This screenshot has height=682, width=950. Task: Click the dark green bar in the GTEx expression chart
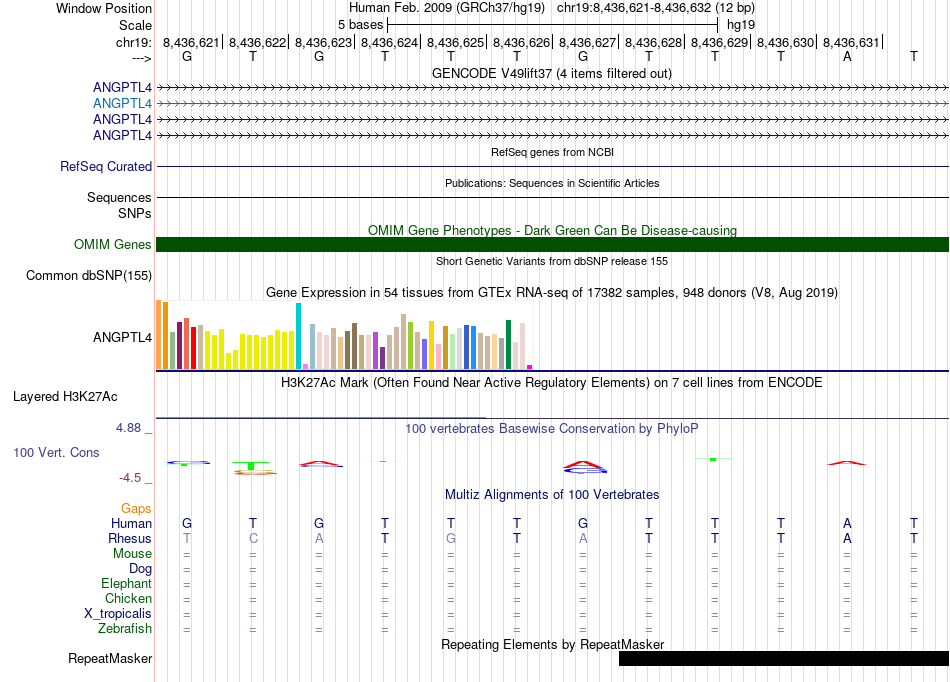[x=508, y=344]
